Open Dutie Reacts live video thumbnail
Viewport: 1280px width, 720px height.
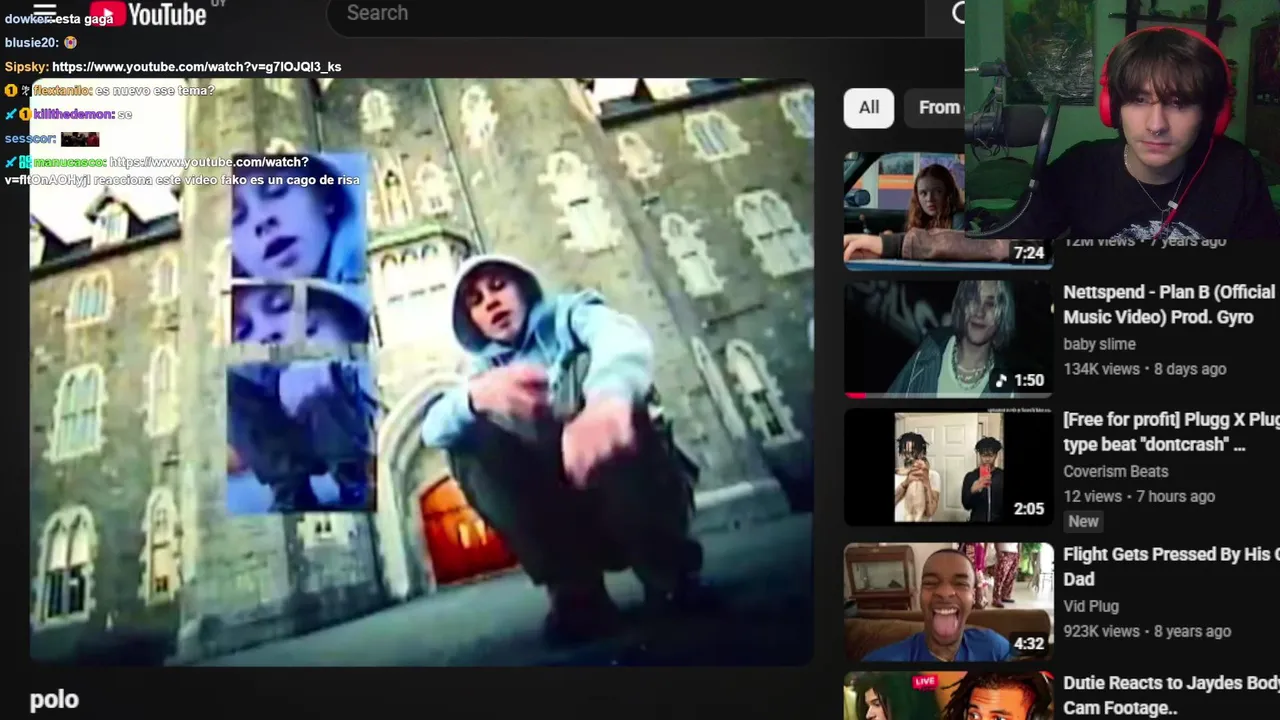click(947, 696)
